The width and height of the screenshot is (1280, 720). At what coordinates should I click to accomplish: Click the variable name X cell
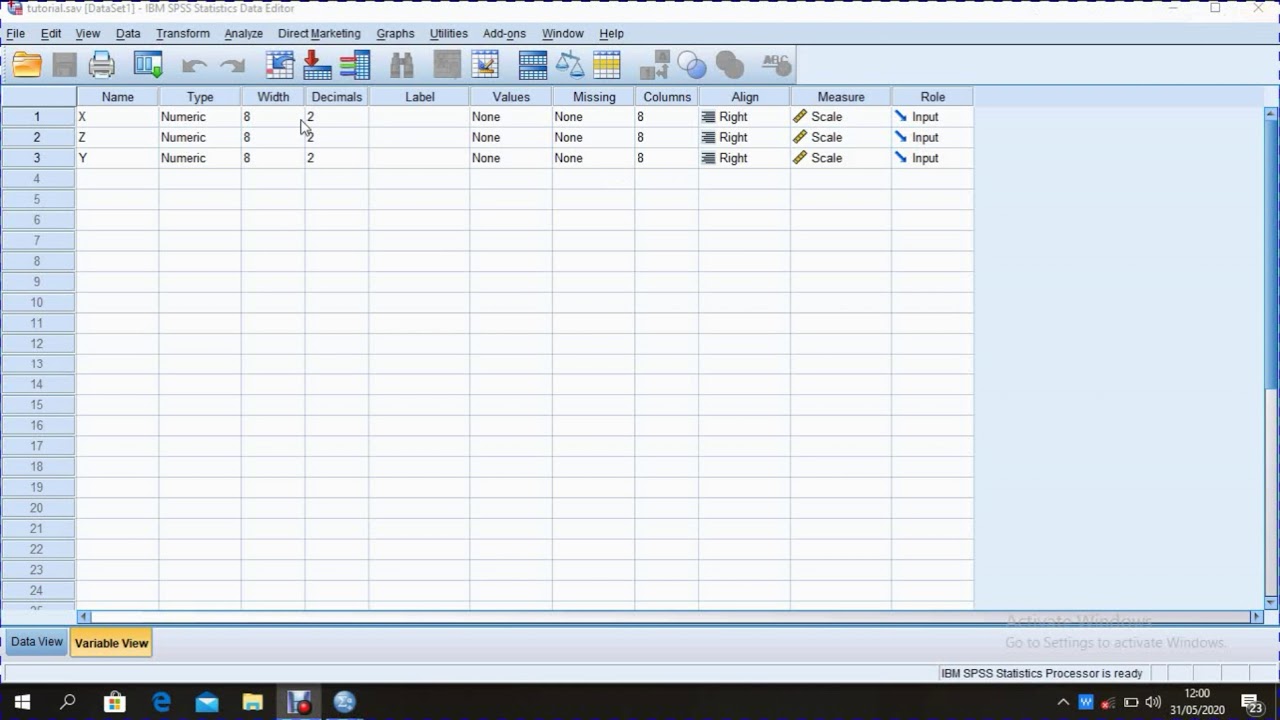(x=117, y=117)
